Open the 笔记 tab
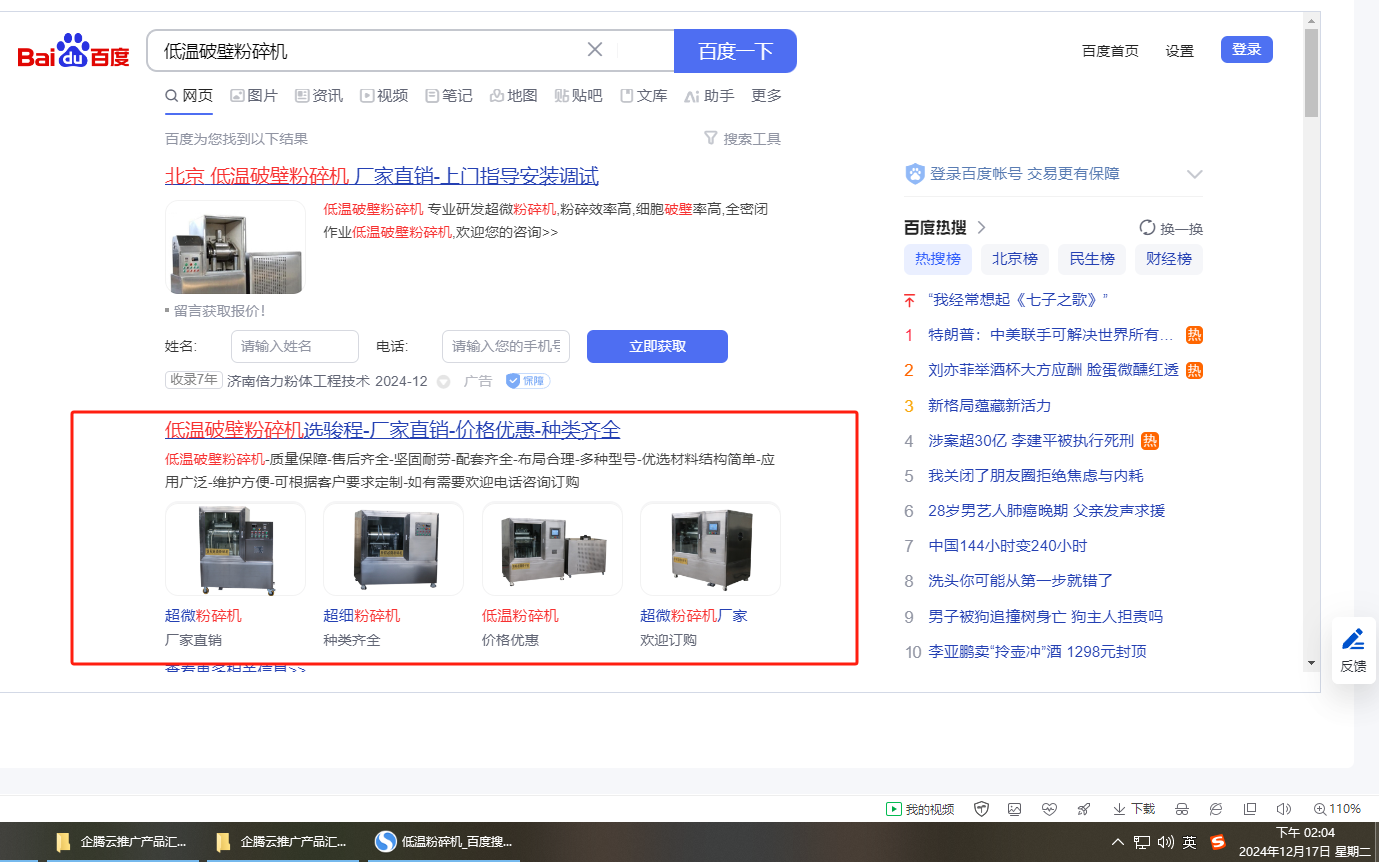The width and height of the screenshot is (1379, 862). (449, 96)
